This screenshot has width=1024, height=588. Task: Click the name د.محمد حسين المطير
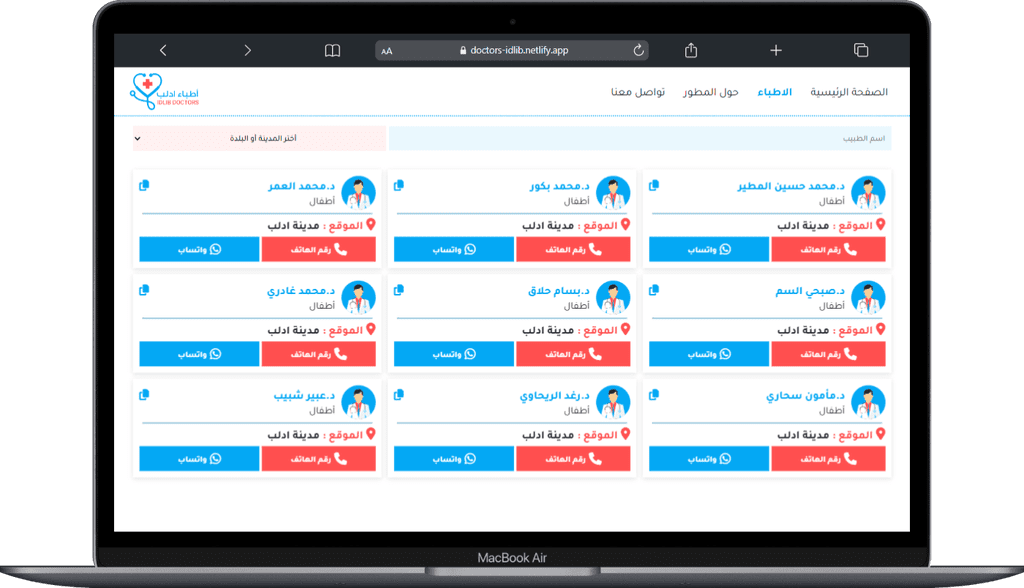[791, 186]
